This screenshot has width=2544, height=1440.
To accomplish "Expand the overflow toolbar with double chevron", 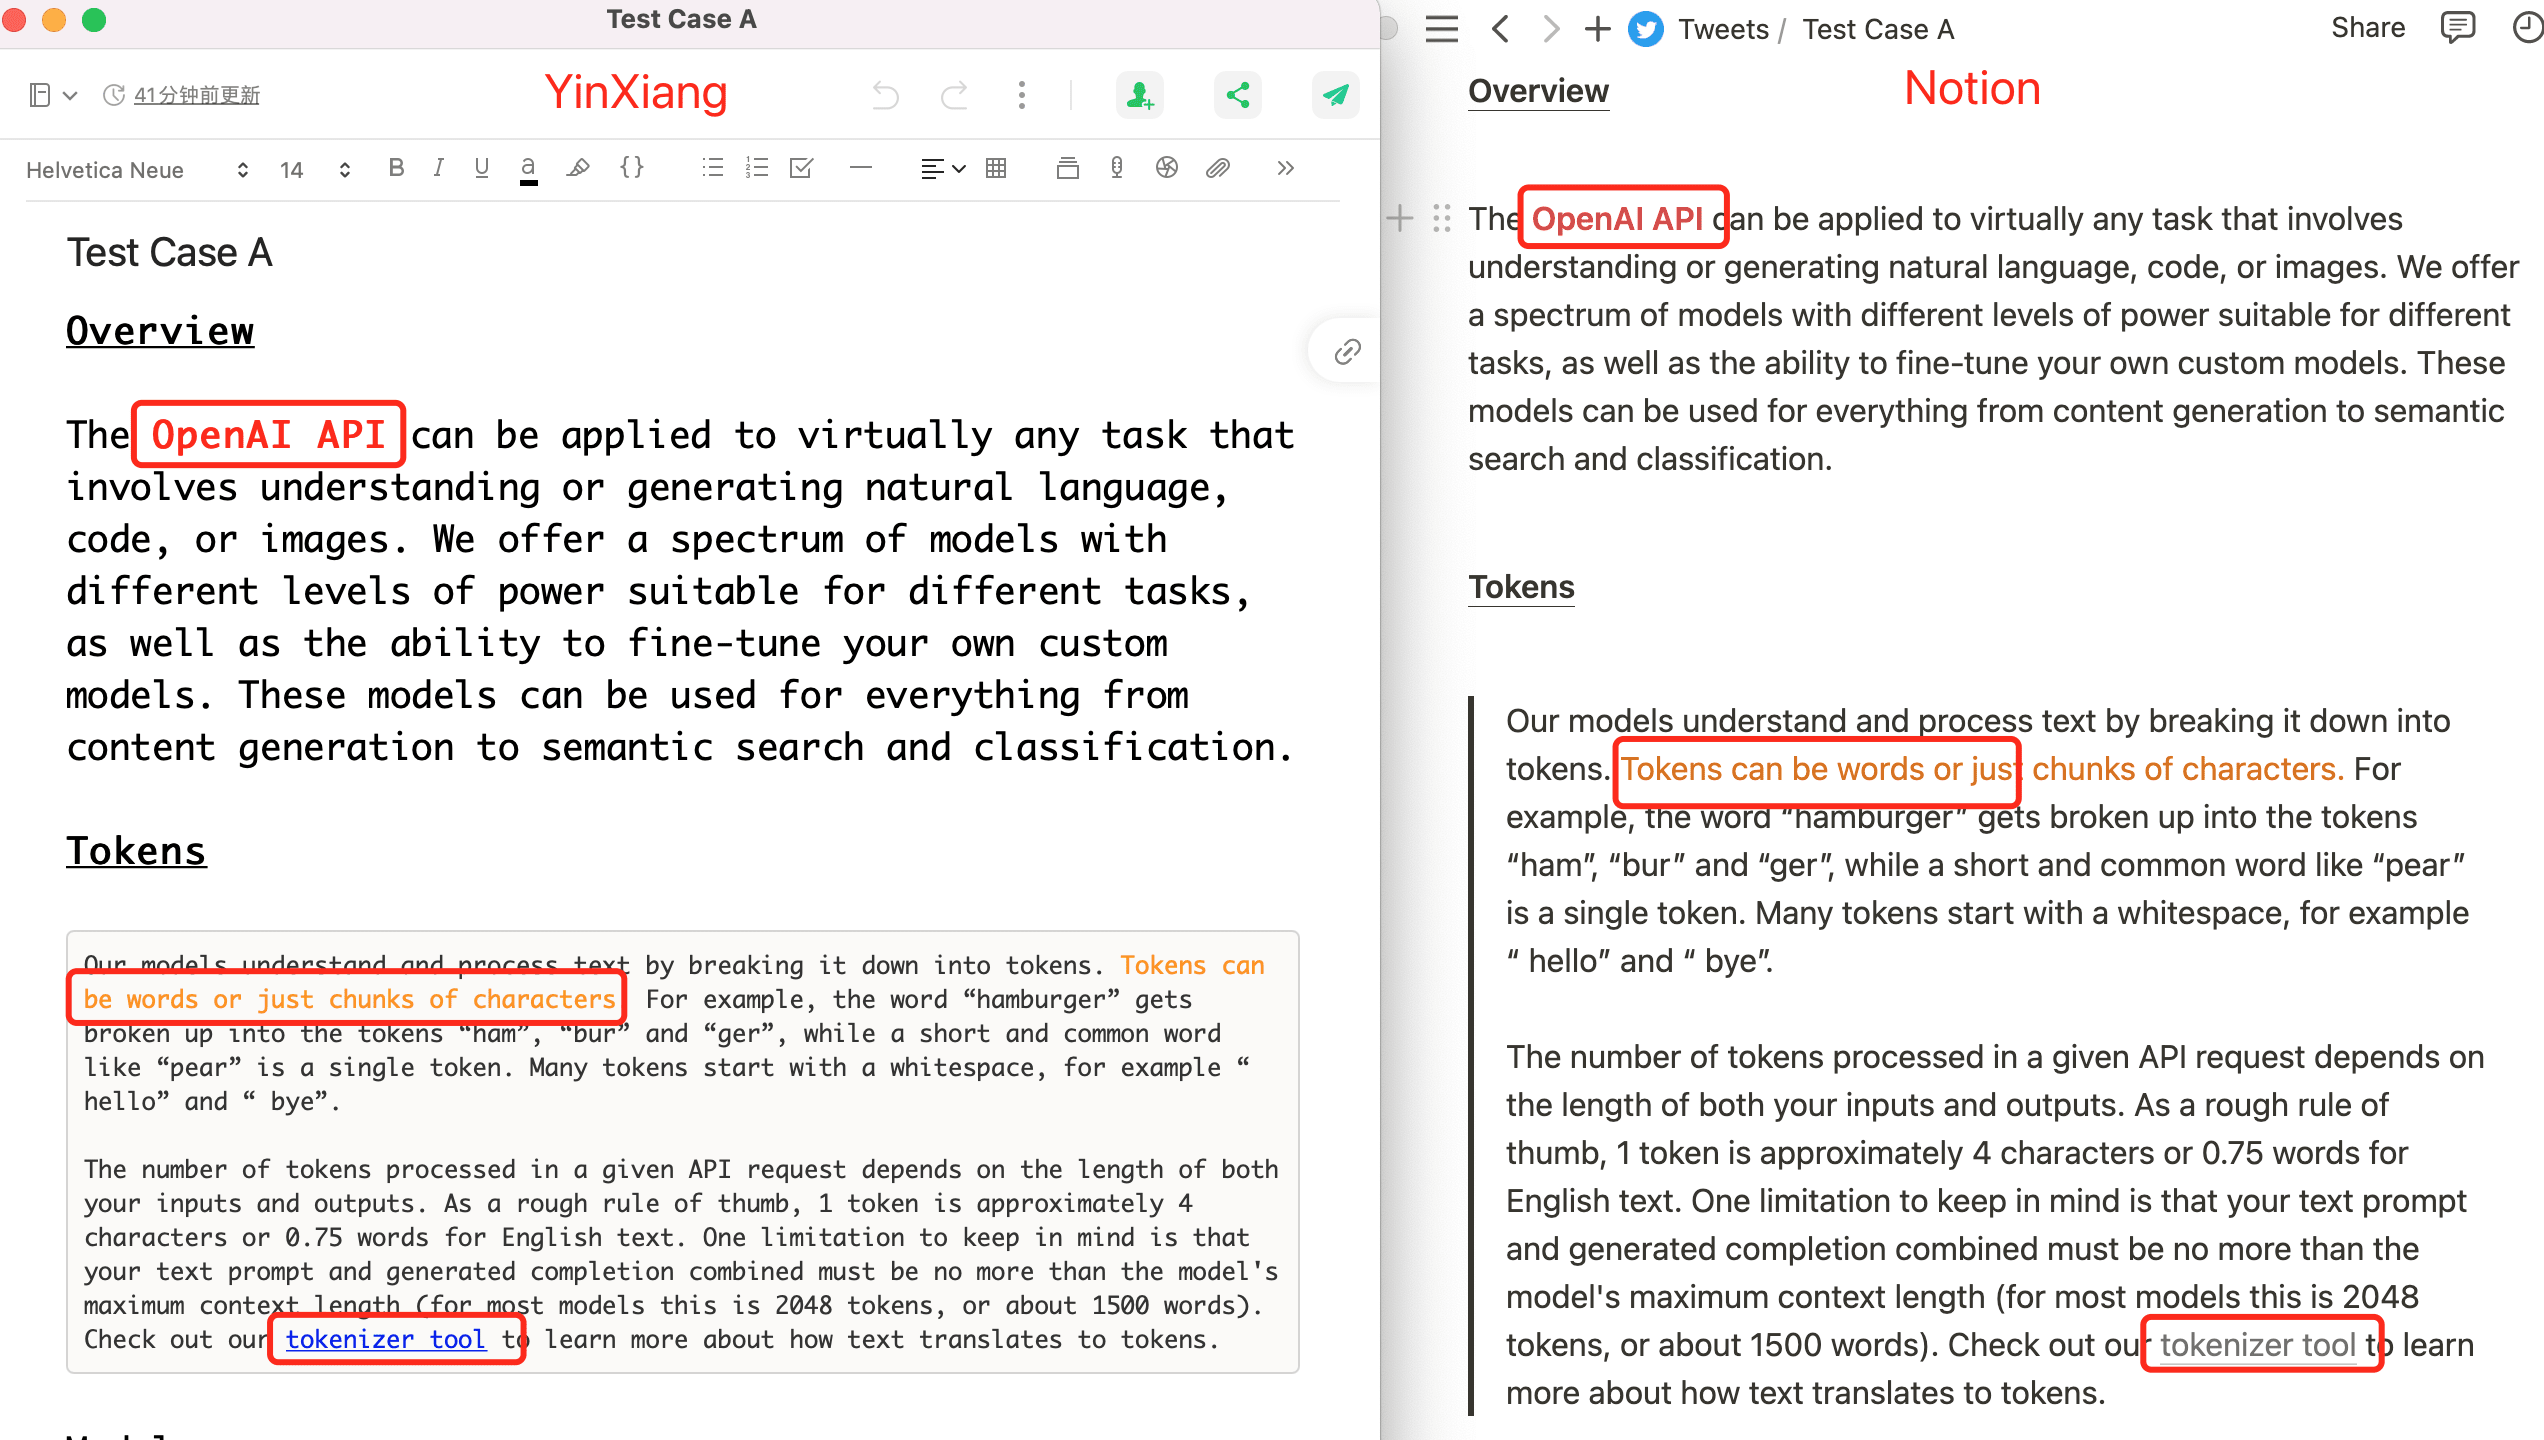I will [x=1285, y=168].
